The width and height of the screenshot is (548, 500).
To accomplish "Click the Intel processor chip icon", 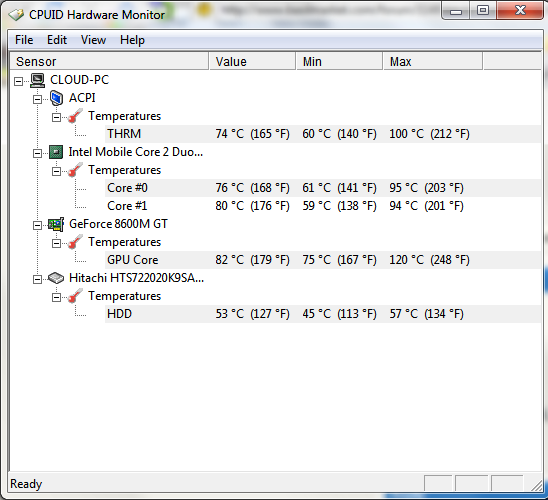I will [56, 152].
